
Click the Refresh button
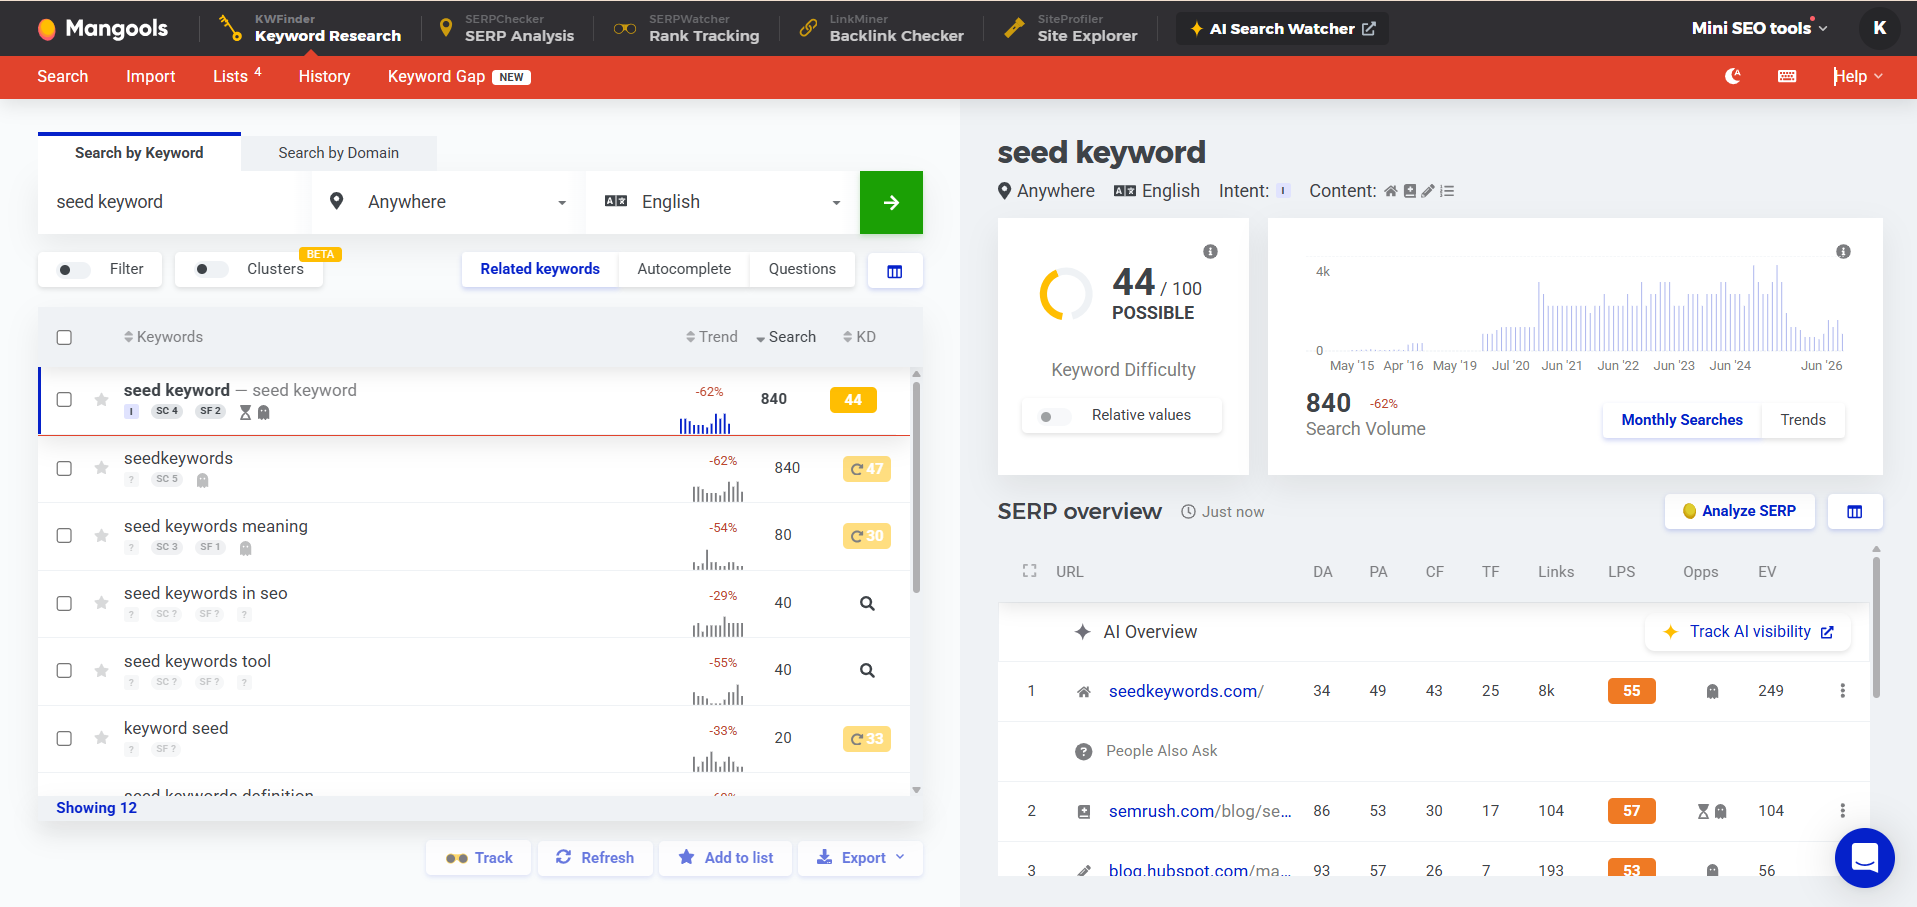pos(595,858)
